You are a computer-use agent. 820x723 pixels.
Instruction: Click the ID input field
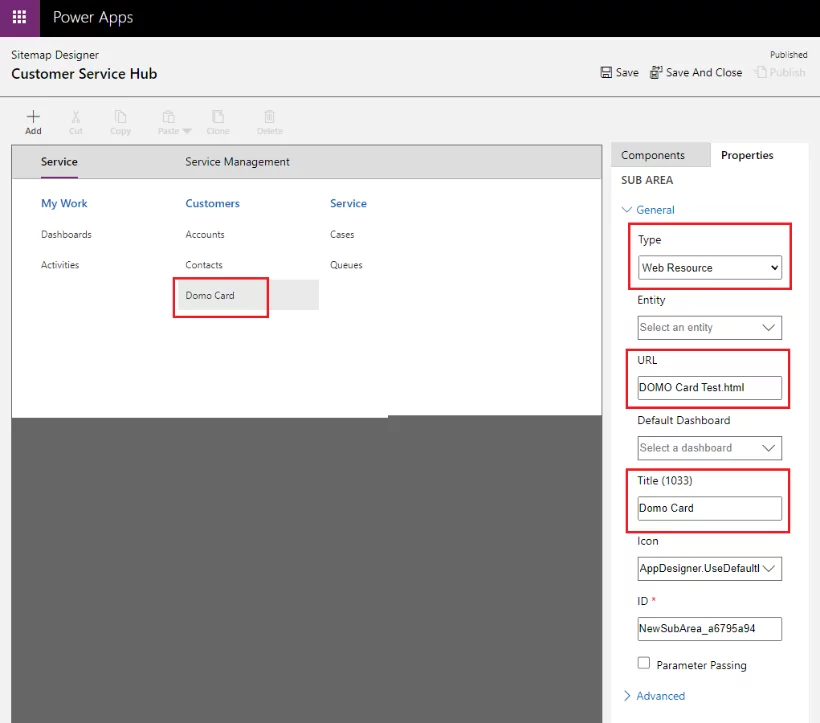tap(710, 629)
